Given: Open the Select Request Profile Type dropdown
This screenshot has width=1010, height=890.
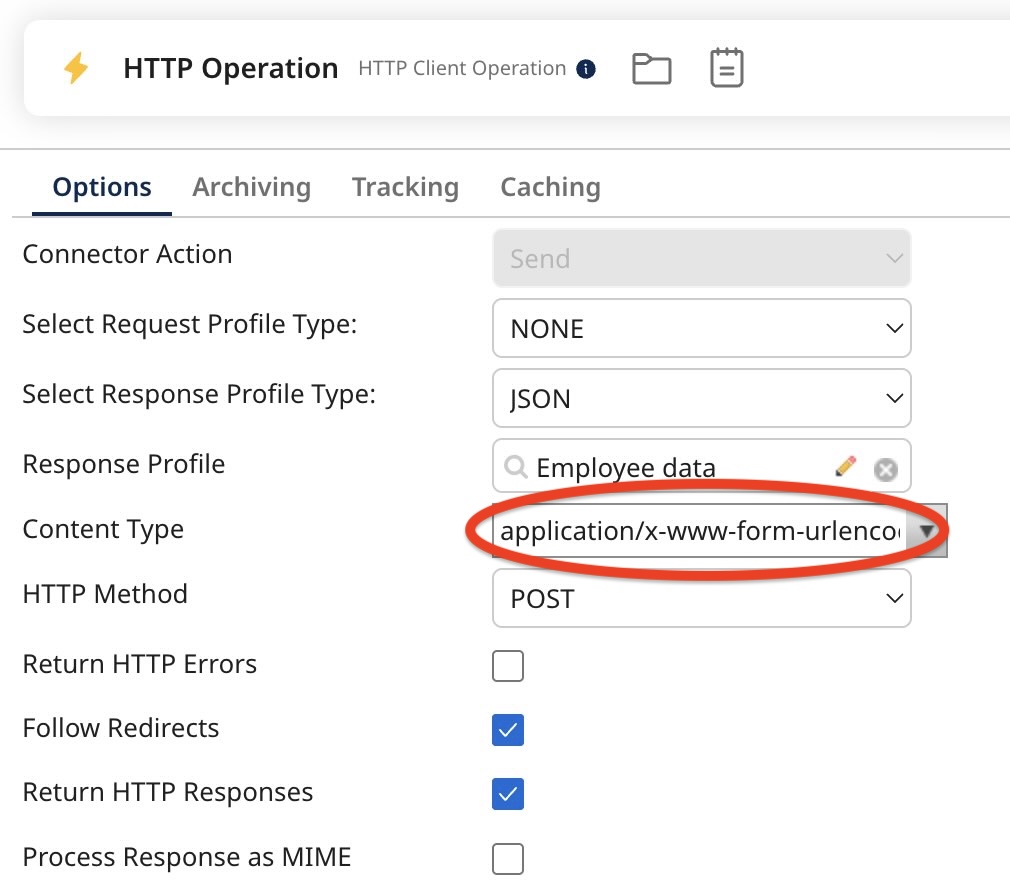Looking at the screenshot, I should tap(701, 328).
